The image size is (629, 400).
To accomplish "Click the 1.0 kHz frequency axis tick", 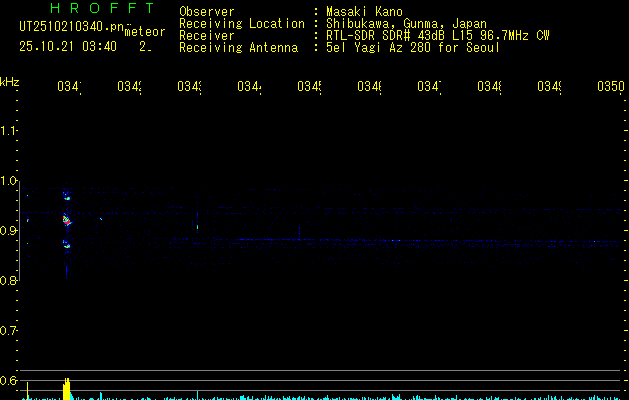I will pyautogui.click(x=9, y=181).
